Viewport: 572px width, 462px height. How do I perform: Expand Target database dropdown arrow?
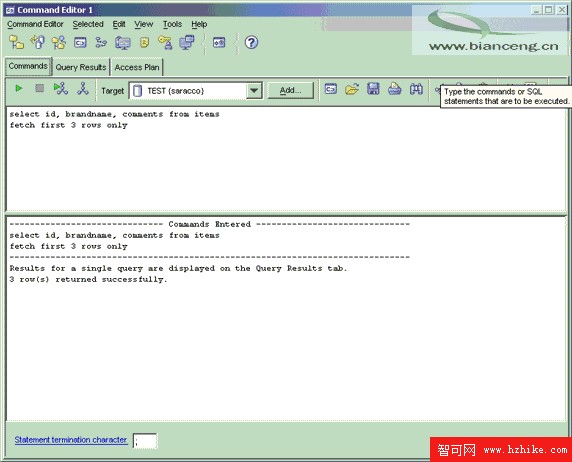(x=254, y=91)
